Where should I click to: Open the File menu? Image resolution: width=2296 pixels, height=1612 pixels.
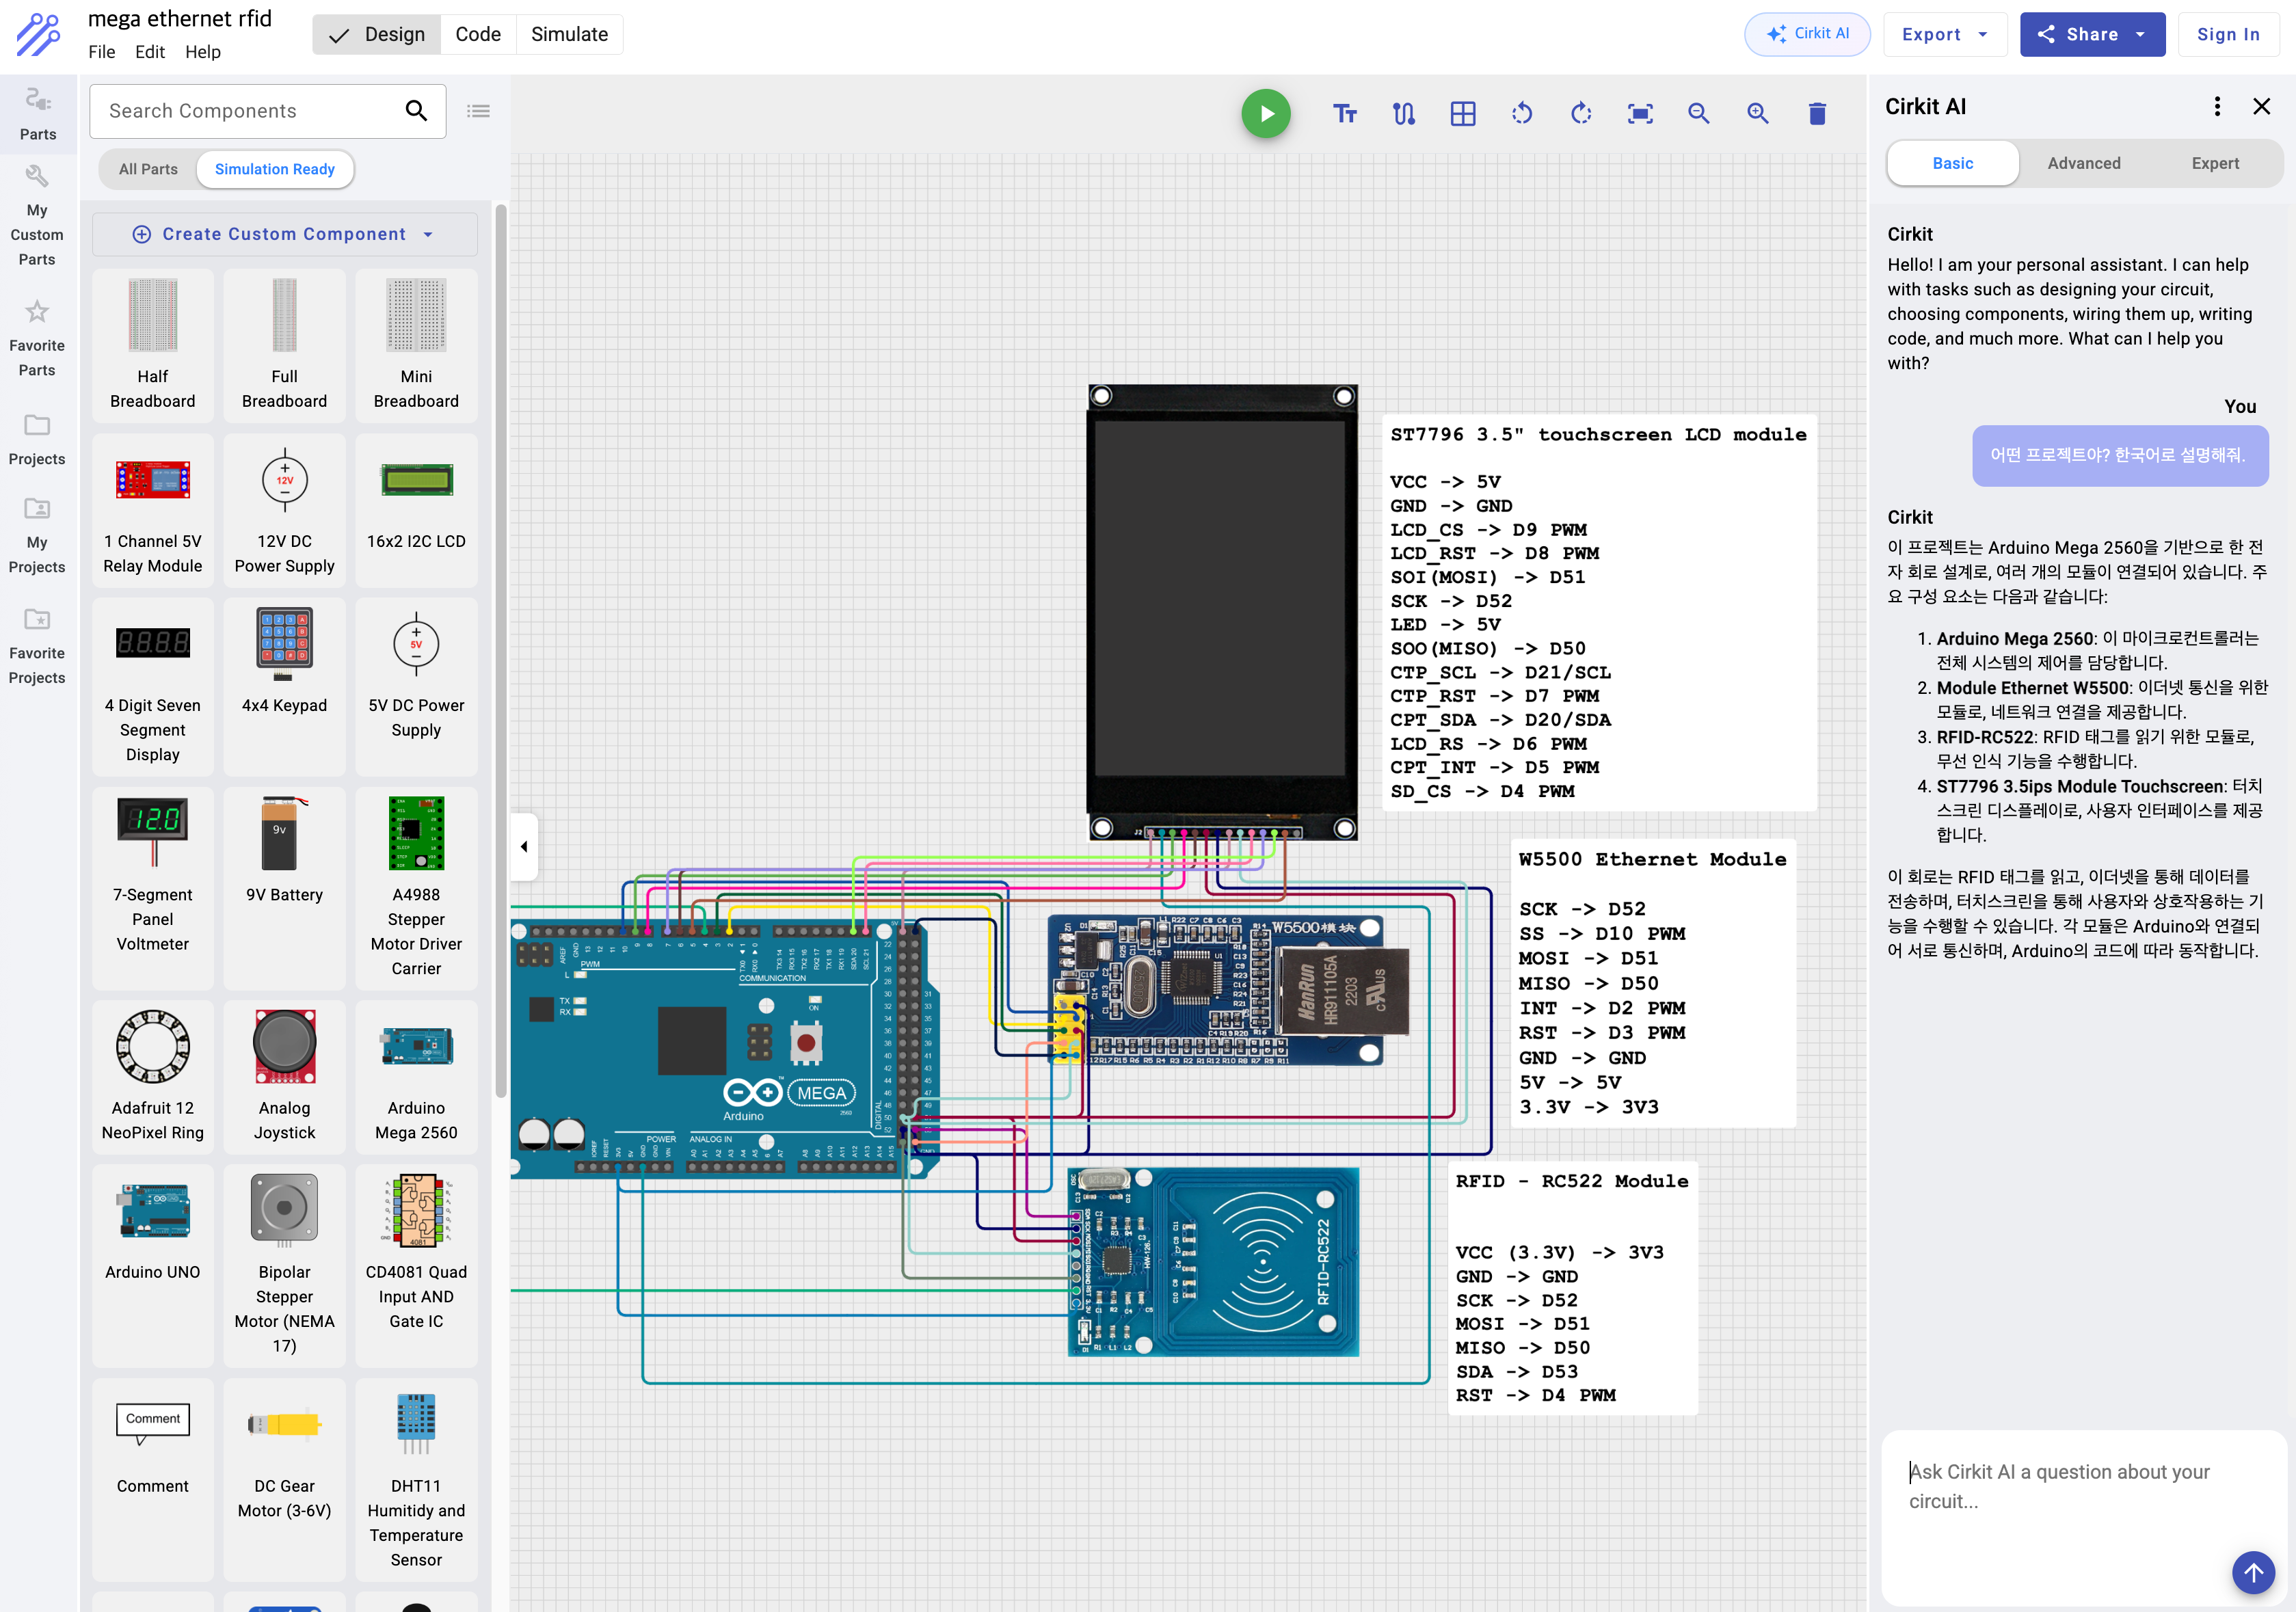point(101,52)
